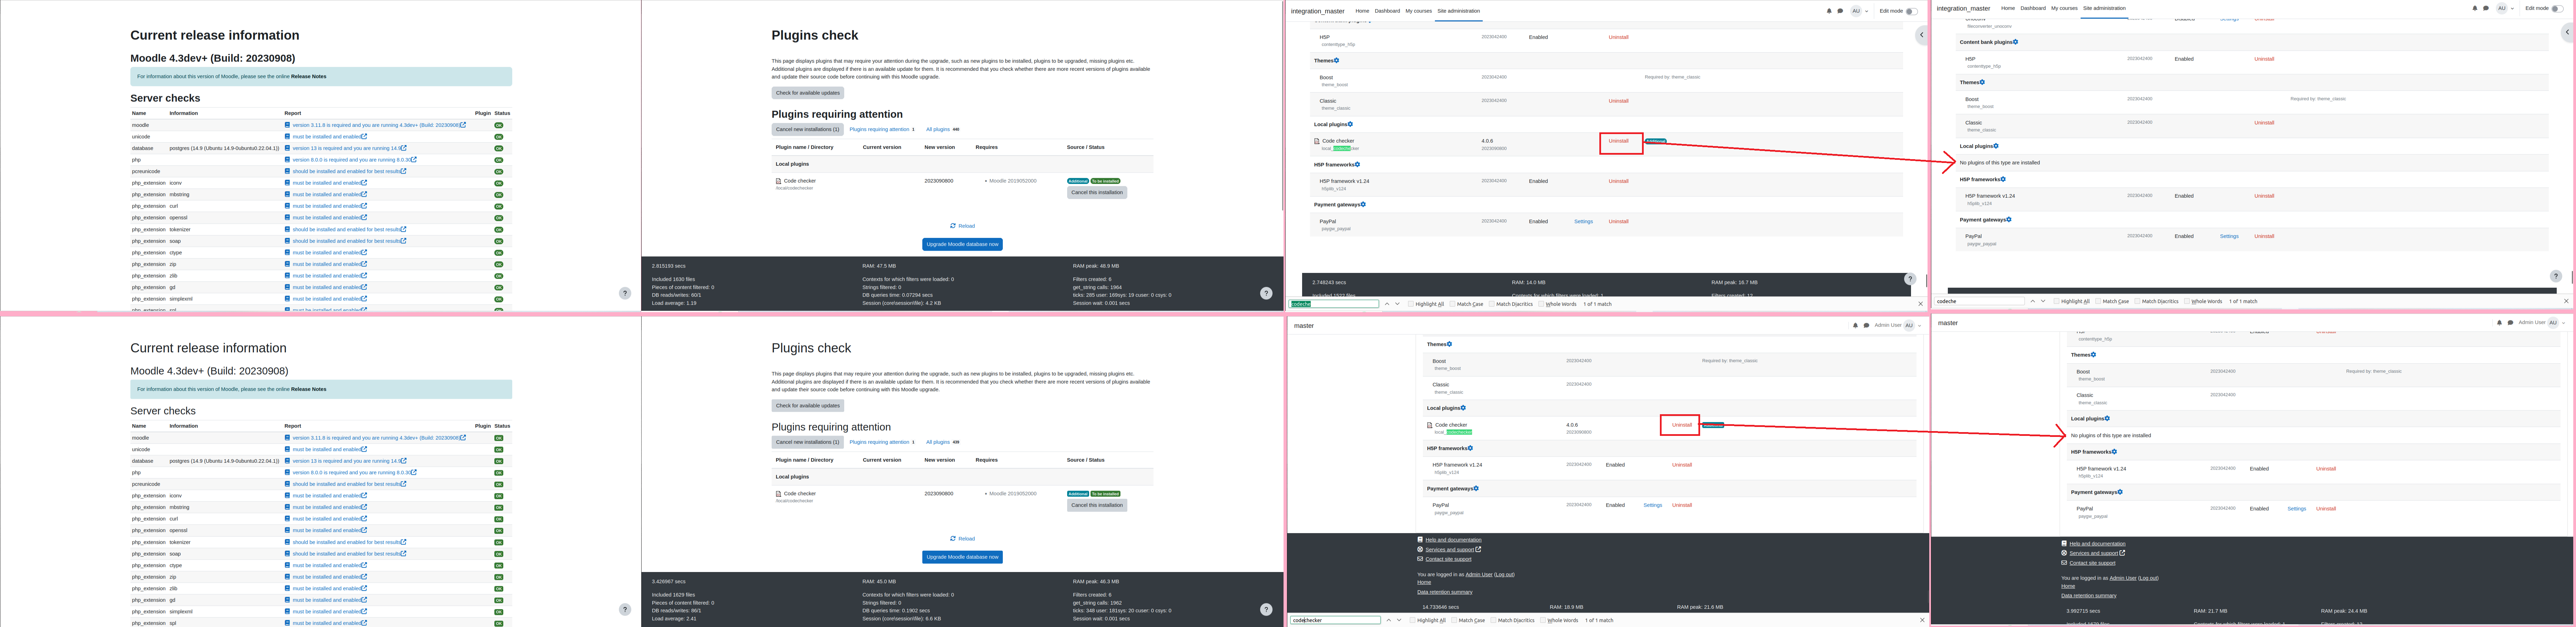Click H5P frameworks gear on master page without local plugins

[2114, 452]
